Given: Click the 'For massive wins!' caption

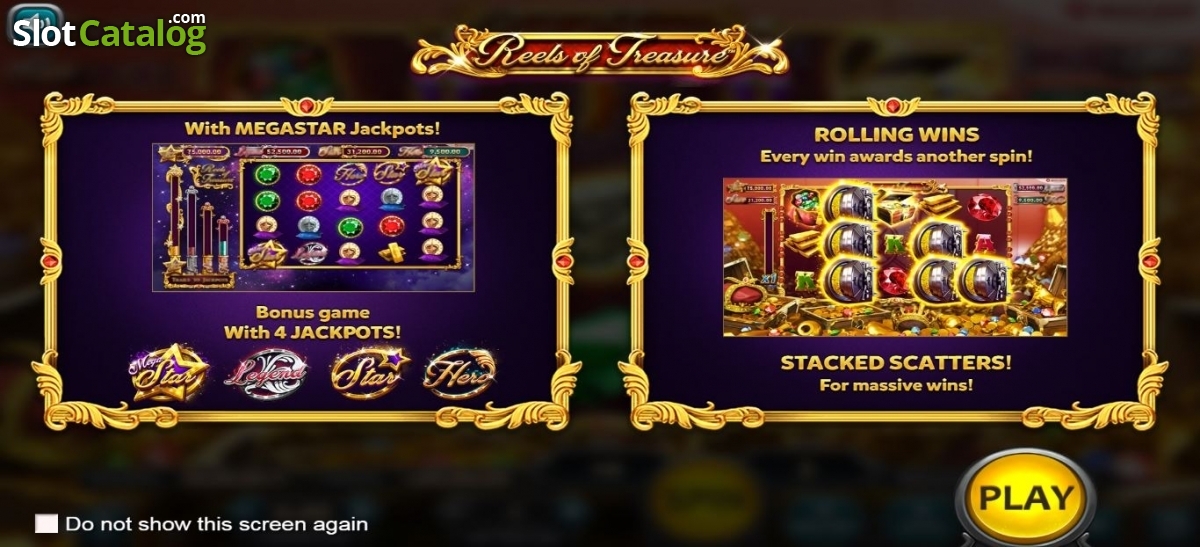Looking at the screenshot, I should tap(896, 385).
